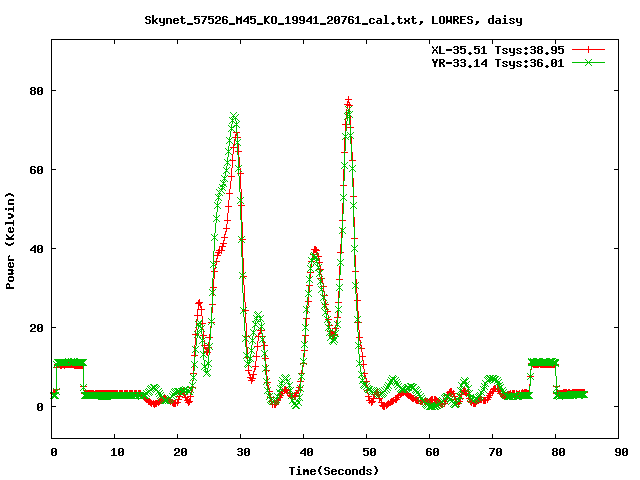Viewport: 640px width, 480px height.
Task: Click the Time(Seconds) x-axis label
Action: (333, 471)
